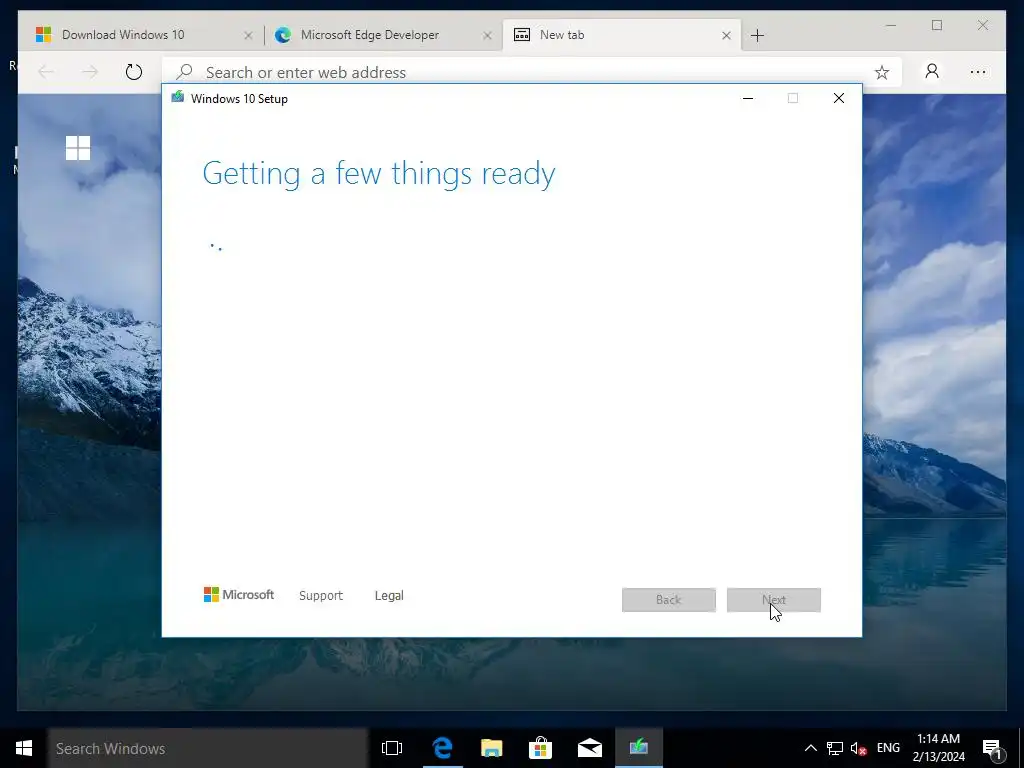Open the Edge profile icon

click(932, 71)
